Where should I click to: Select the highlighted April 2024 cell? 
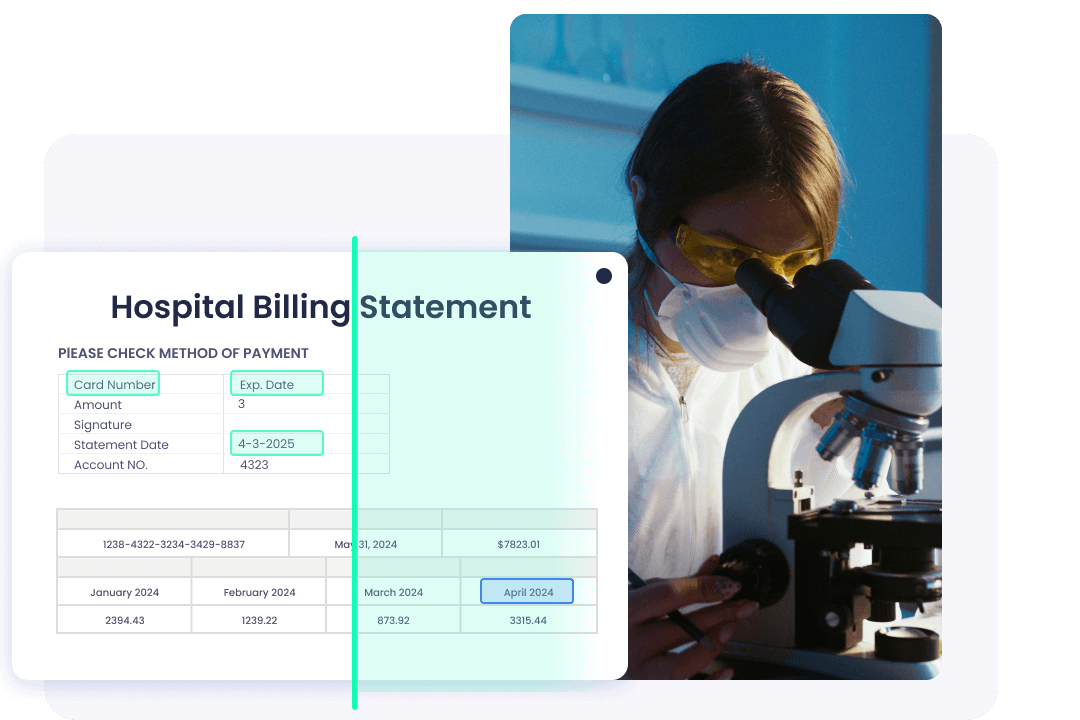pos(527,592)
